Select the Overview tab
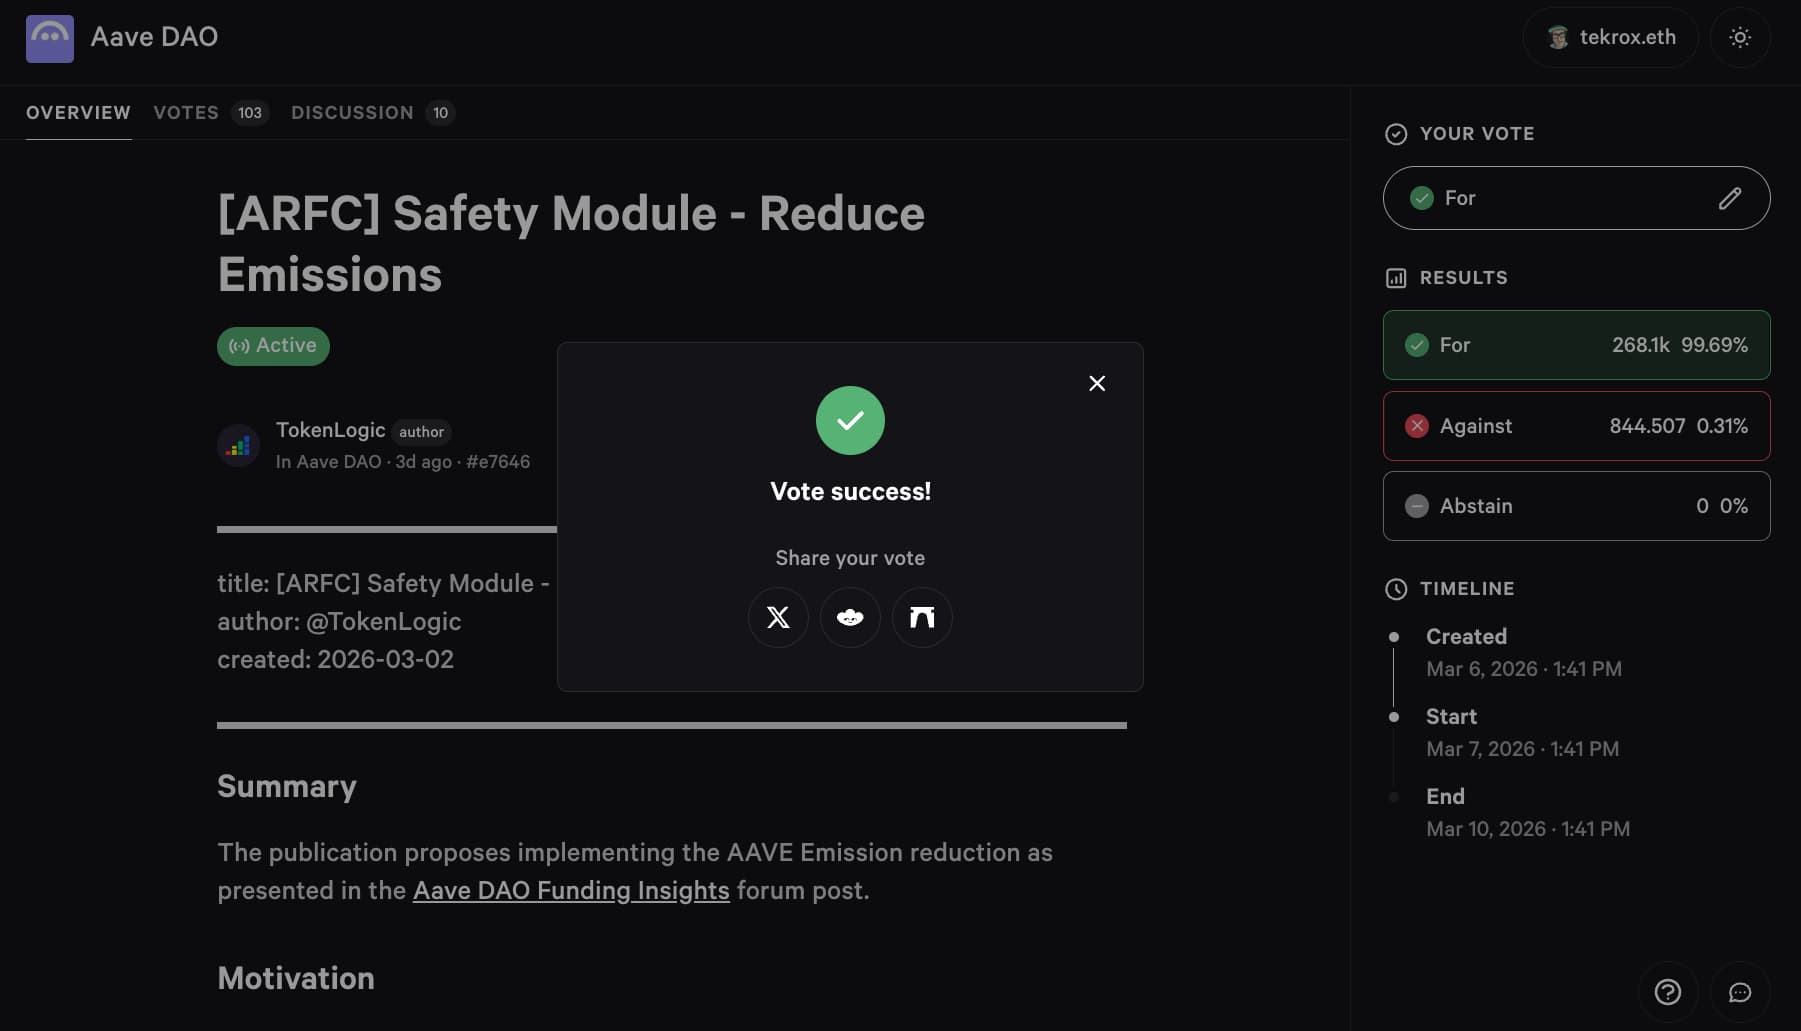The height and width of the screenshot is (1031, 1801). [x=78, y=113]
